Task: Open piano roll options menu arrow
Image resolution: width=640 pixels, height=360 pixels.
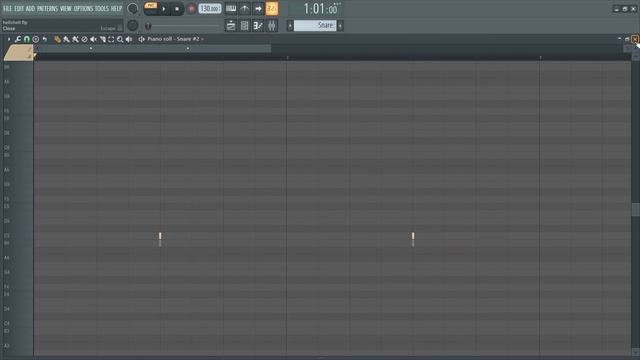Action: click(x=9, y=39)
